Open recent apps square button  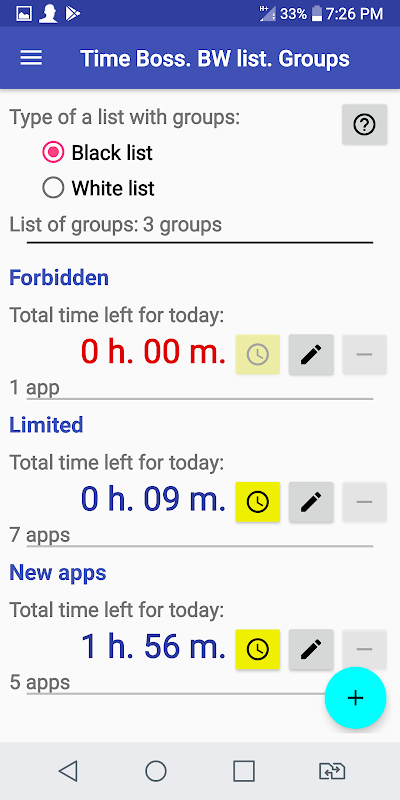[244, 771]
